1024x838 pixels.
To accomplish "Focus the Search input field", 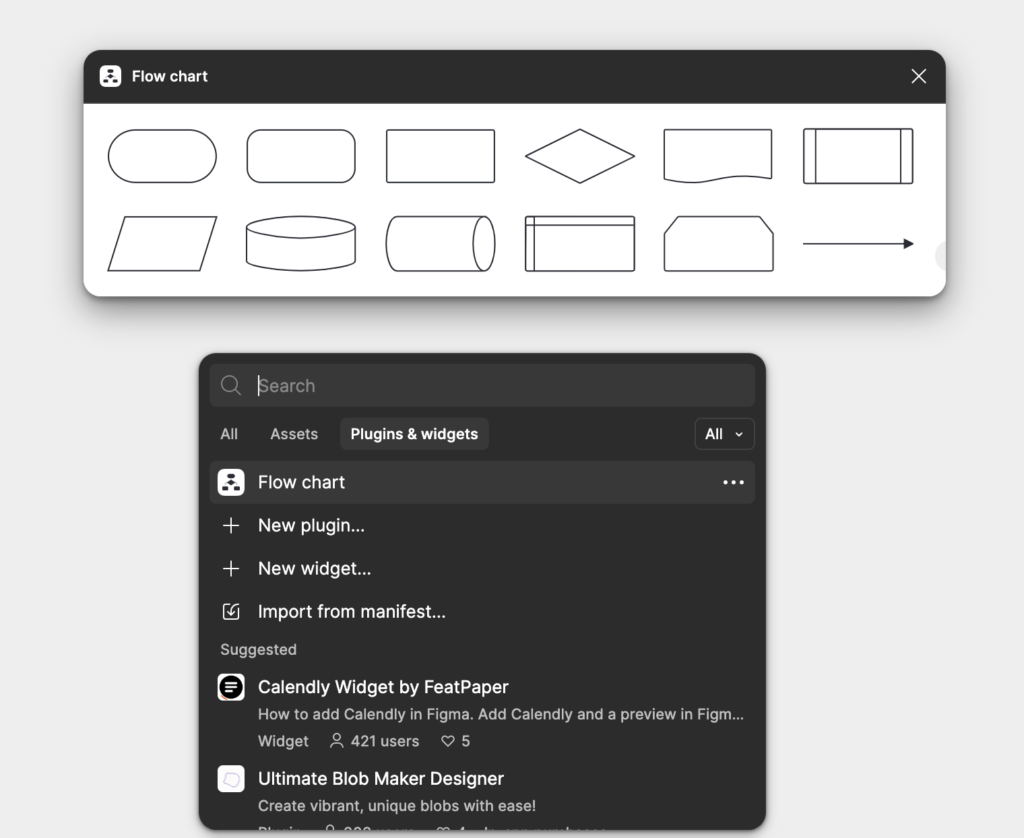I will click(482, 385).
